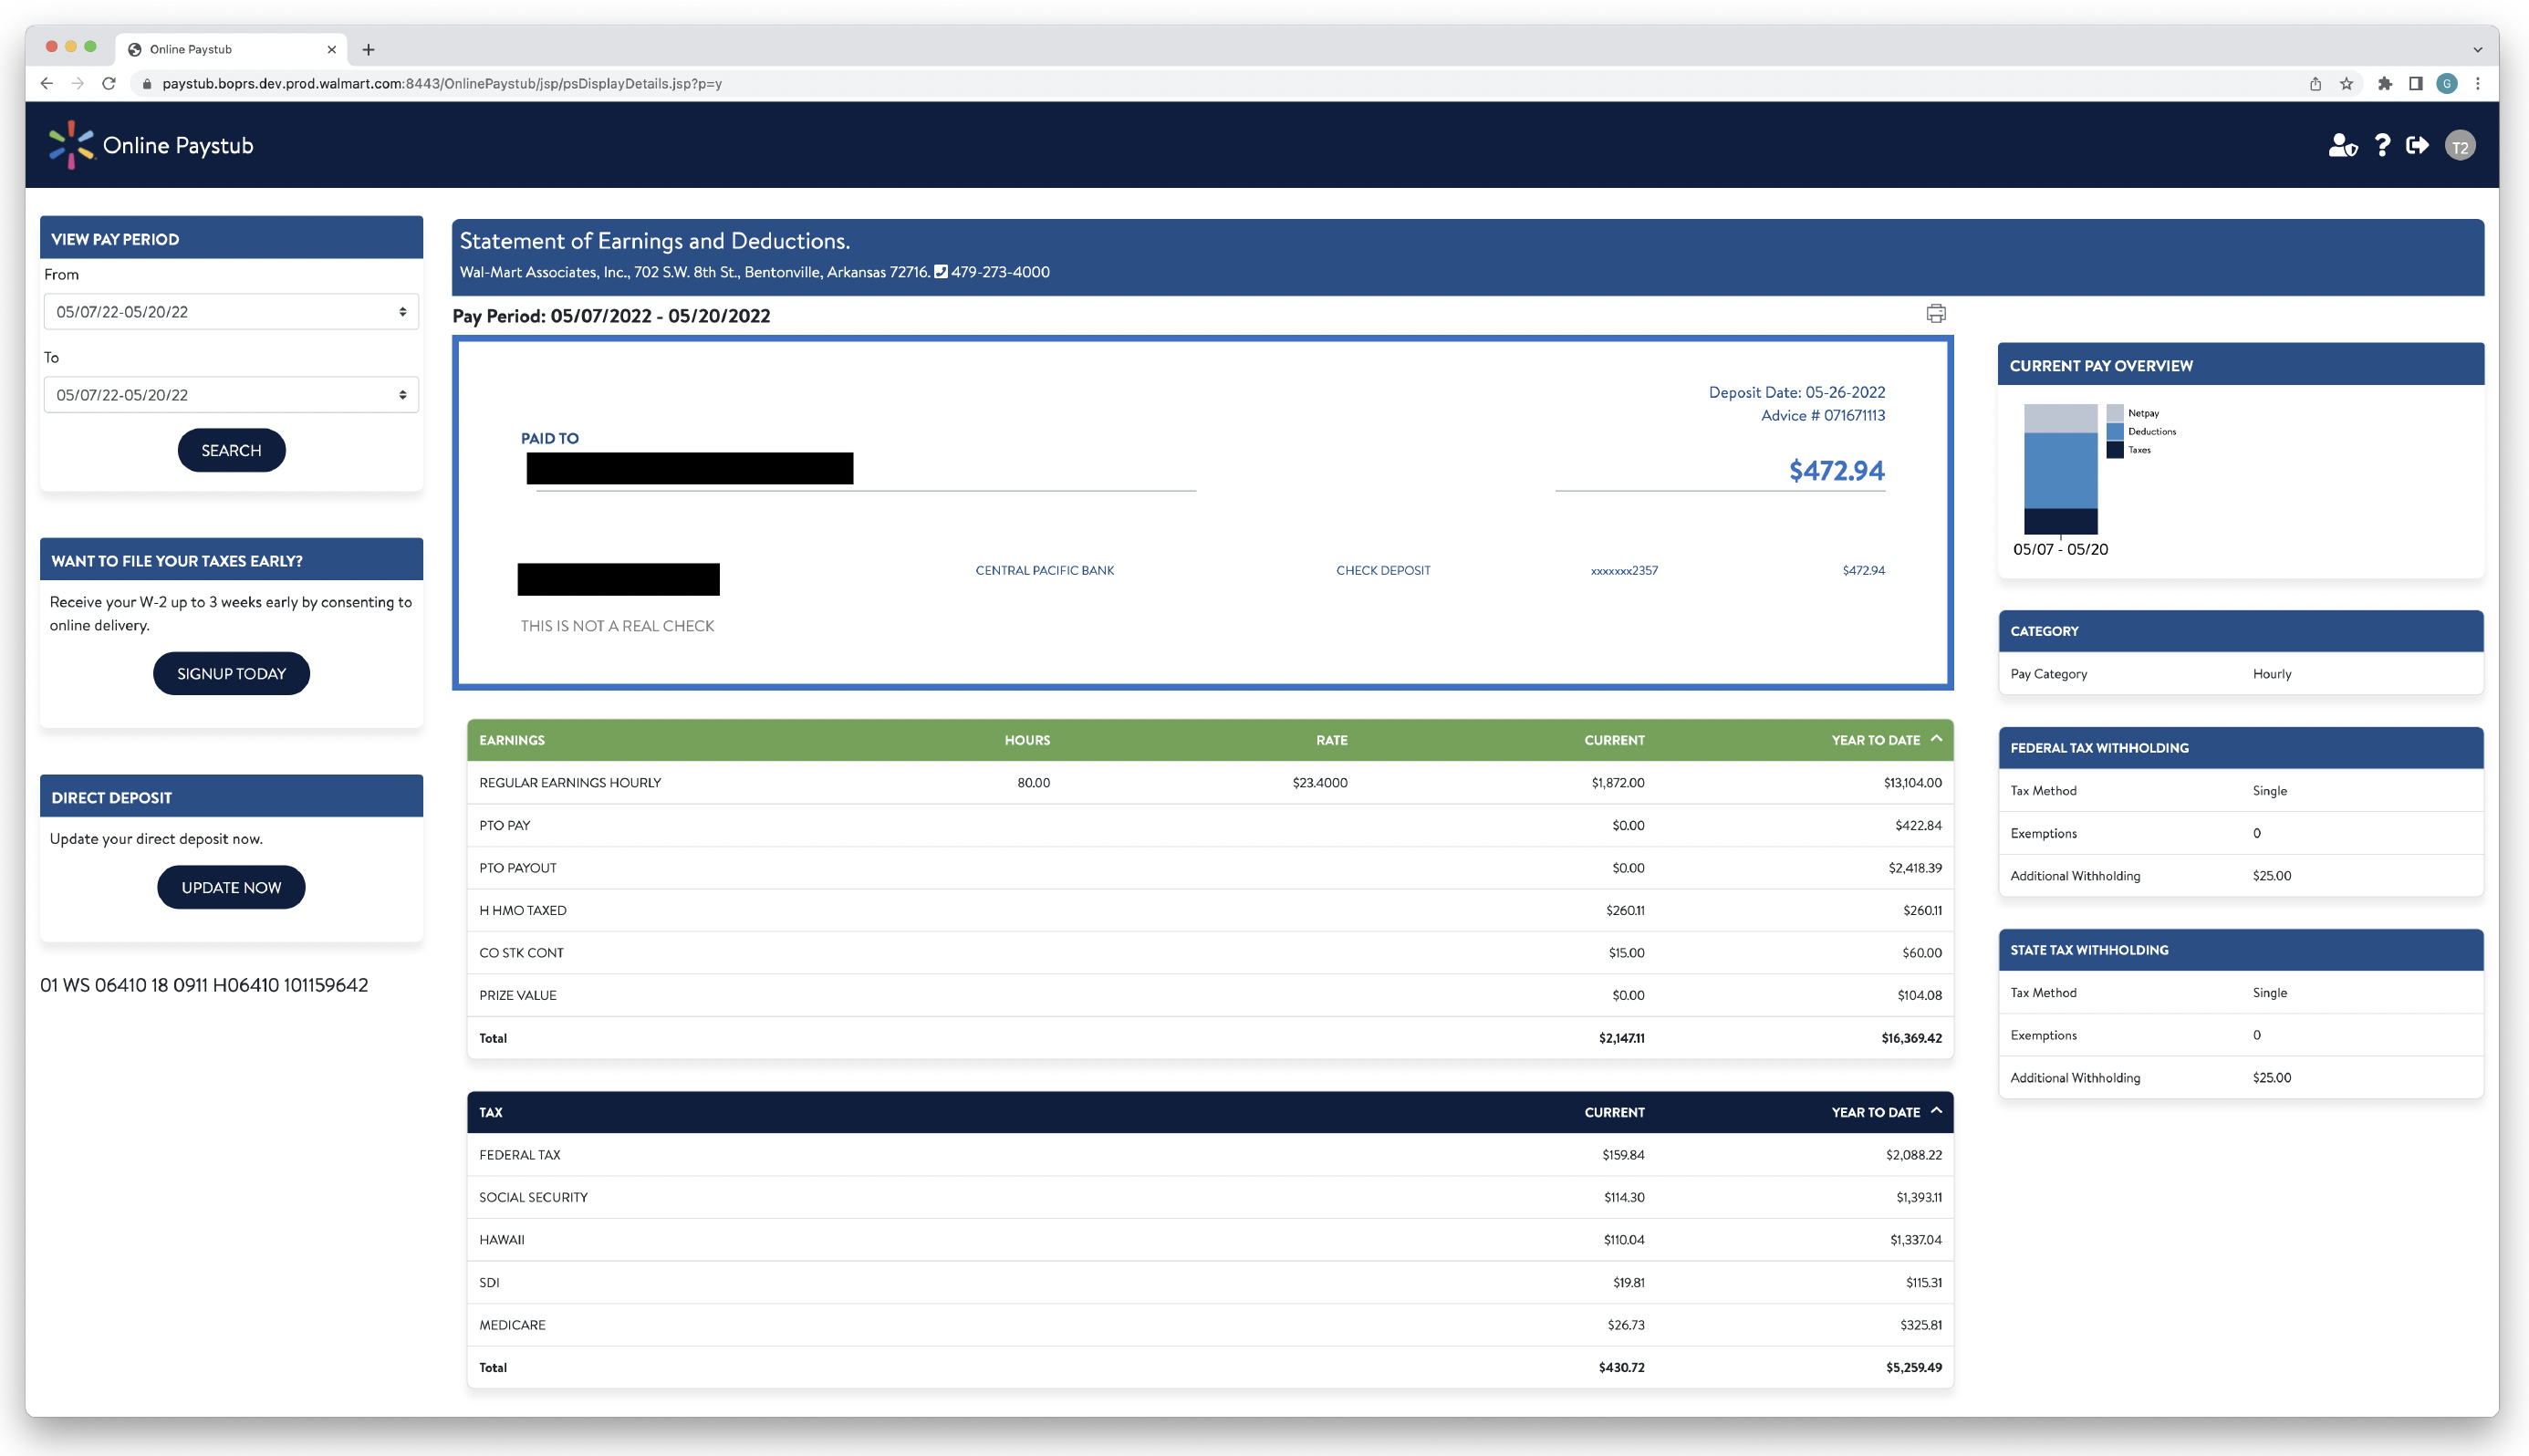Click the UPDATE NOW button
The width and height of the screenshot is (2529, 1456).
[231, 888]
